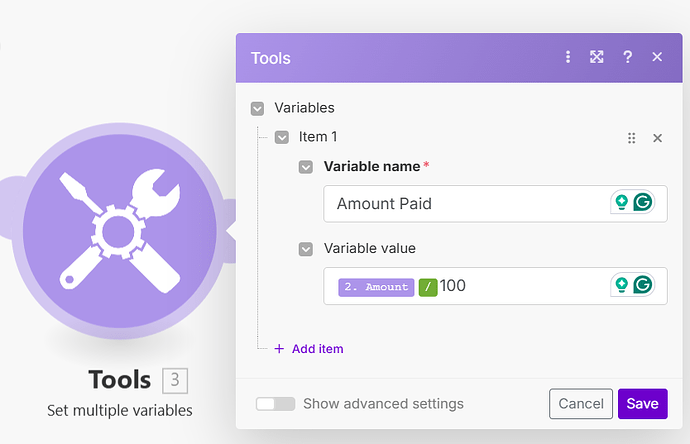Viewport: 690px width, 444px height.
Task: Open the Tools dialog three-dot options menu
Action: coord(568,58)
